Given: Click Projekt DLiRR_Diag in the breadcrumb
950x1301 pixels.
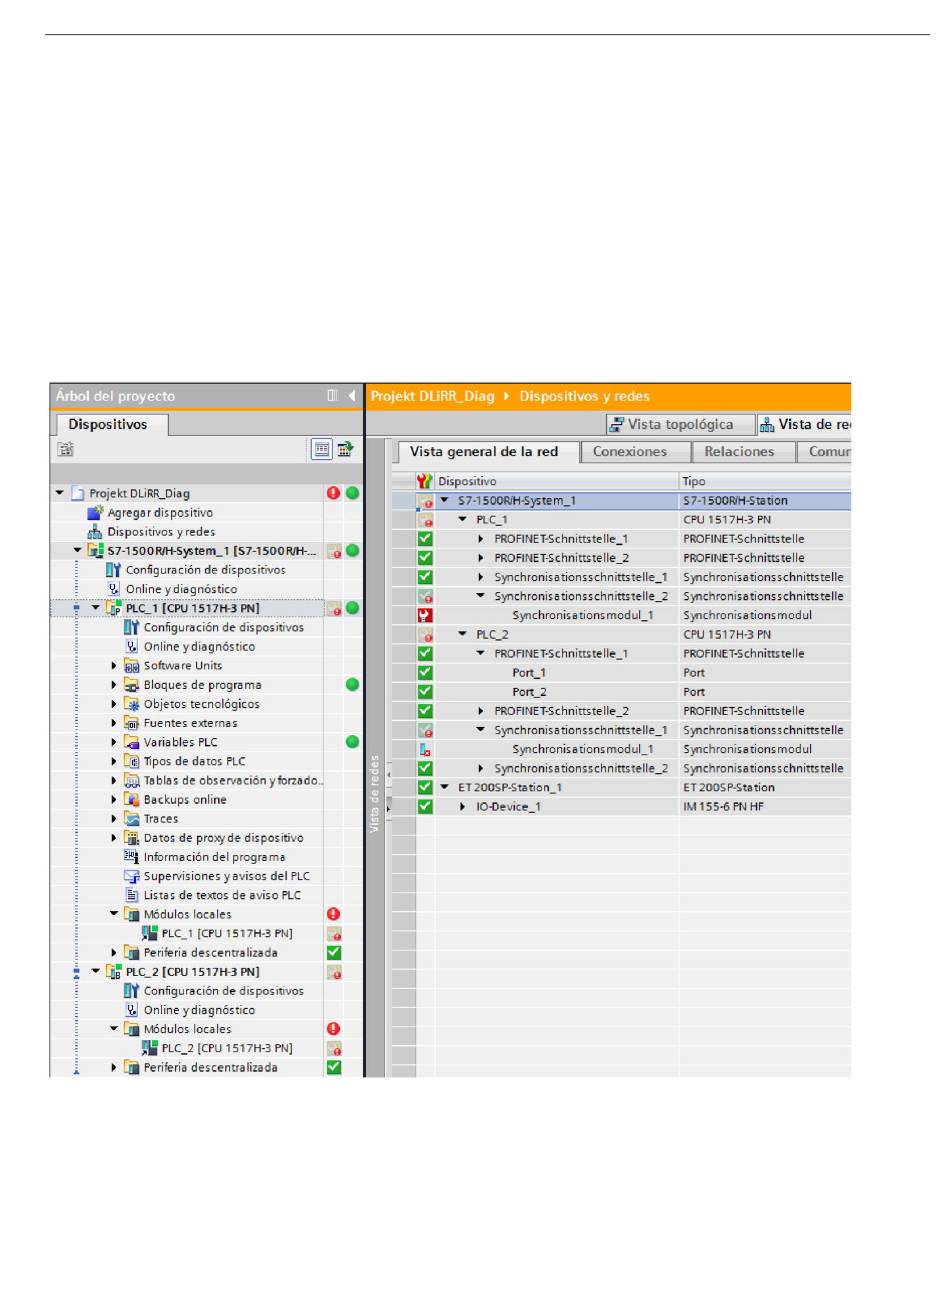Looking at the screenshot, I should pos(432,396).
